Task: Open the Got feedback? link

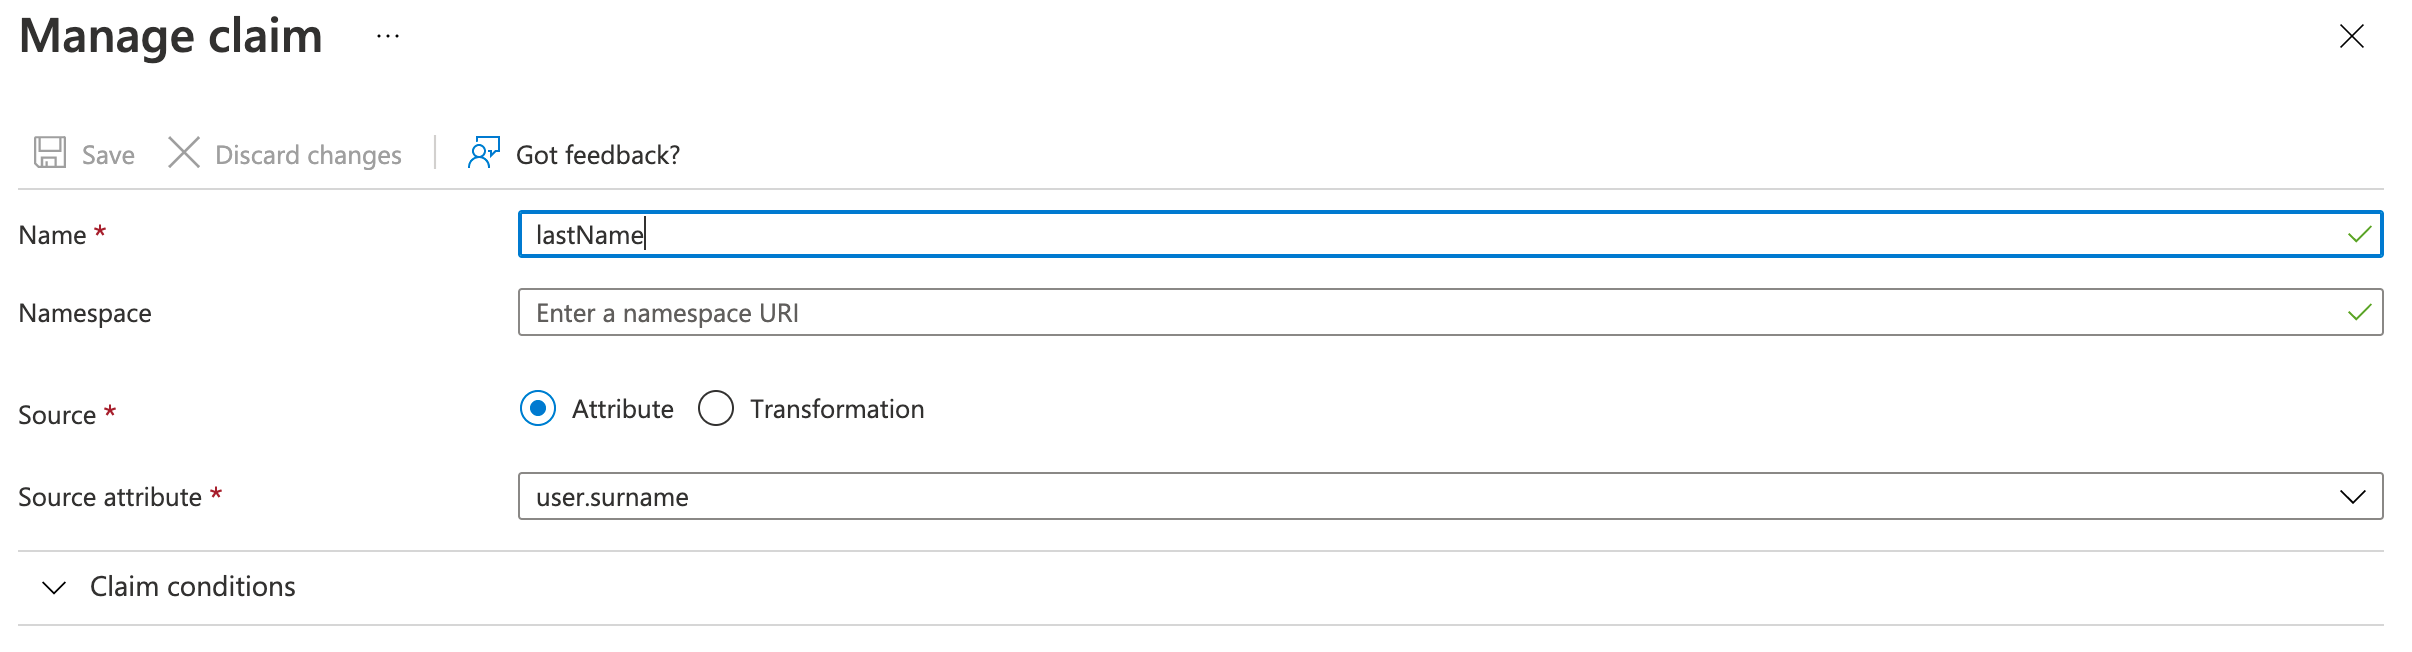Action: coord(598,155)
